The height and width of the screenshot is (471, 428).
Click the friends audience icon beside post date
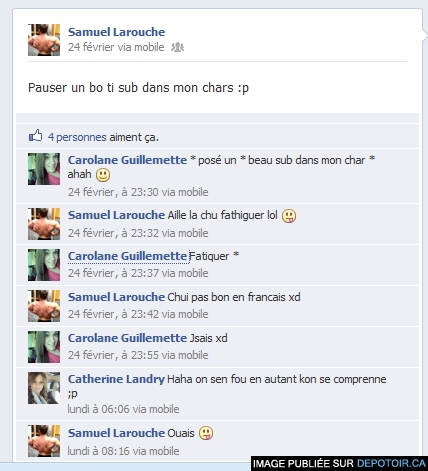point(177,47)
